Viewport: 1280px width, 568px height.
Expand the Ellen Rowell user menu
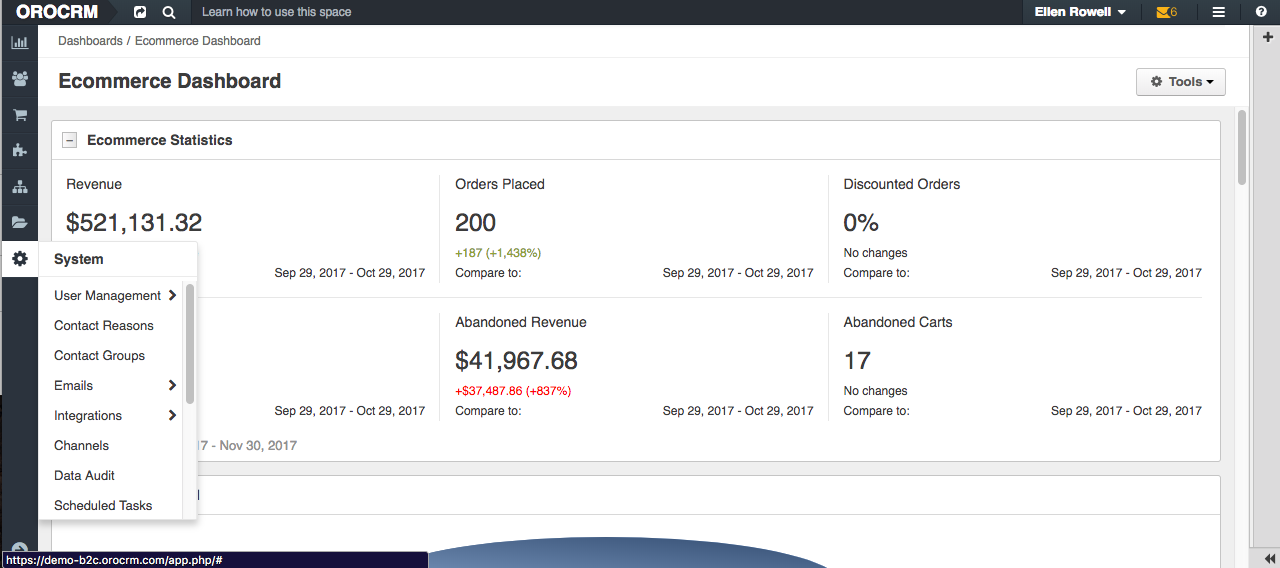pyautogui.click(x=1080, y=12)
